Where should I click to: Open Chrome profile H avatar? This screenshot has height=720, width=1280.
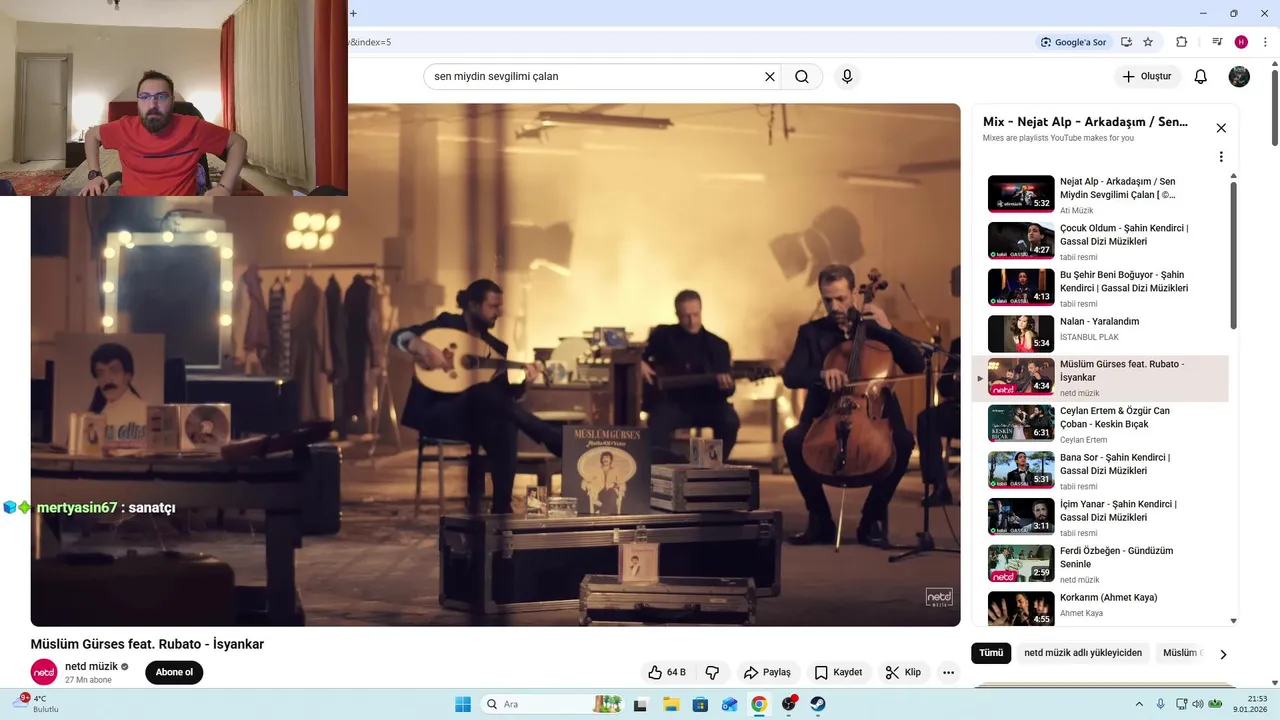[x=1241, y=42]
